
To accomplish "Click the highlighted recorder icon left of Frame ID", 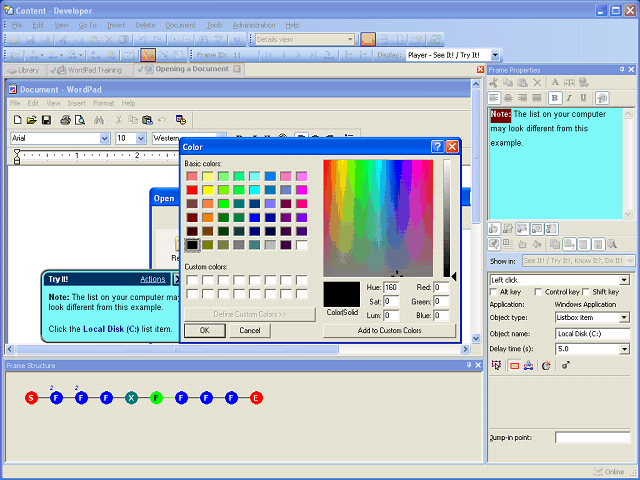I will click(x=148, y=55).
